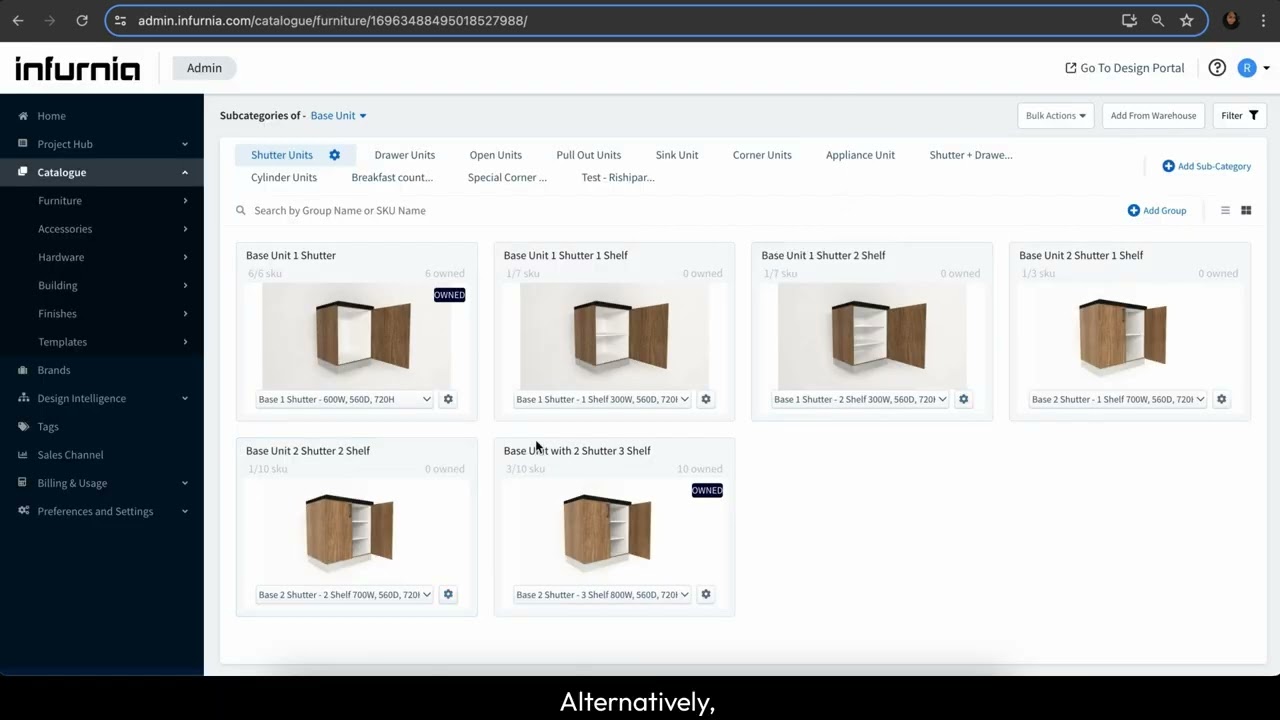Select the Drawer Units tab

click(x=405, y=155)
